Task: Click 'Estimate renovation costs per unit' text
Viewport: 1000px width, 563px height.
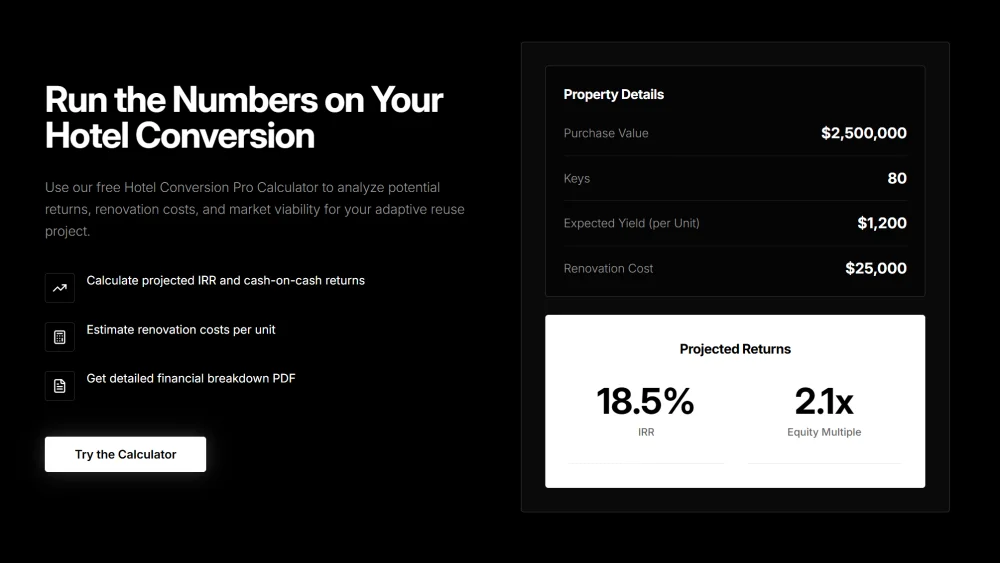Action: point(180,330)
